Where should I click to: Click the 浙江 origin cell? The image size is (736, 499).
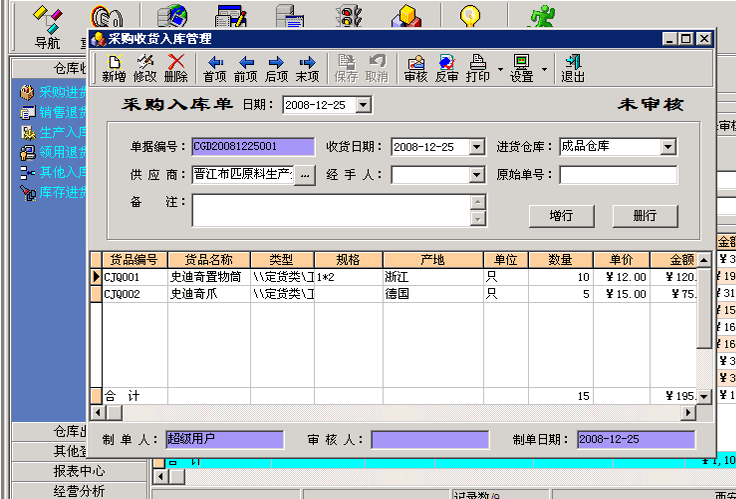[x=433, y=277]
